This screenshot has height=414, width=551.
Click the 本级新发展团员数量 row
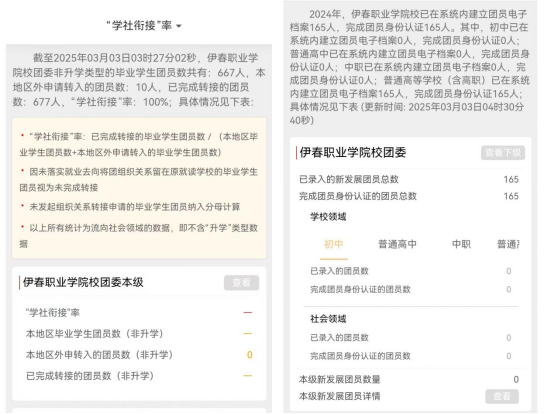point(409,379)
